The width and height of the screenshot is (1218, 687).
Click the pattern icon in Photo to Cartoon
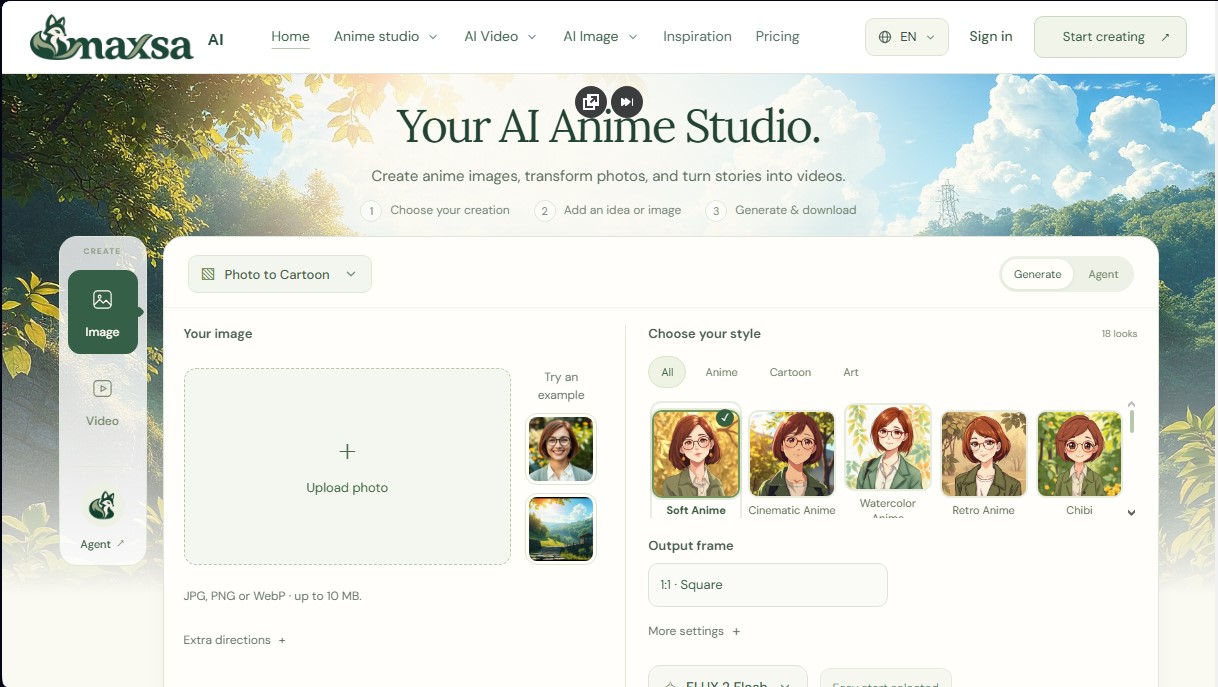[x=208, y=274]
